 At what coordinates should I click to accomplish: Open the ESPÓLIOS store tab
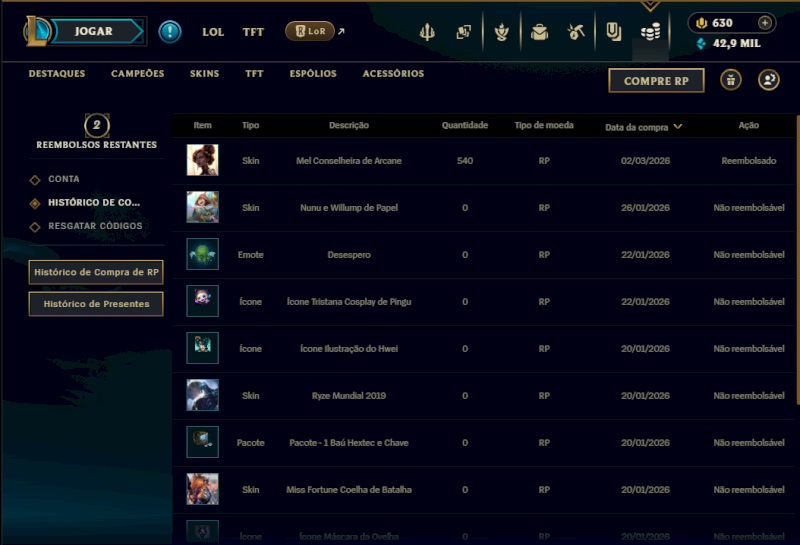click(313, 73)
